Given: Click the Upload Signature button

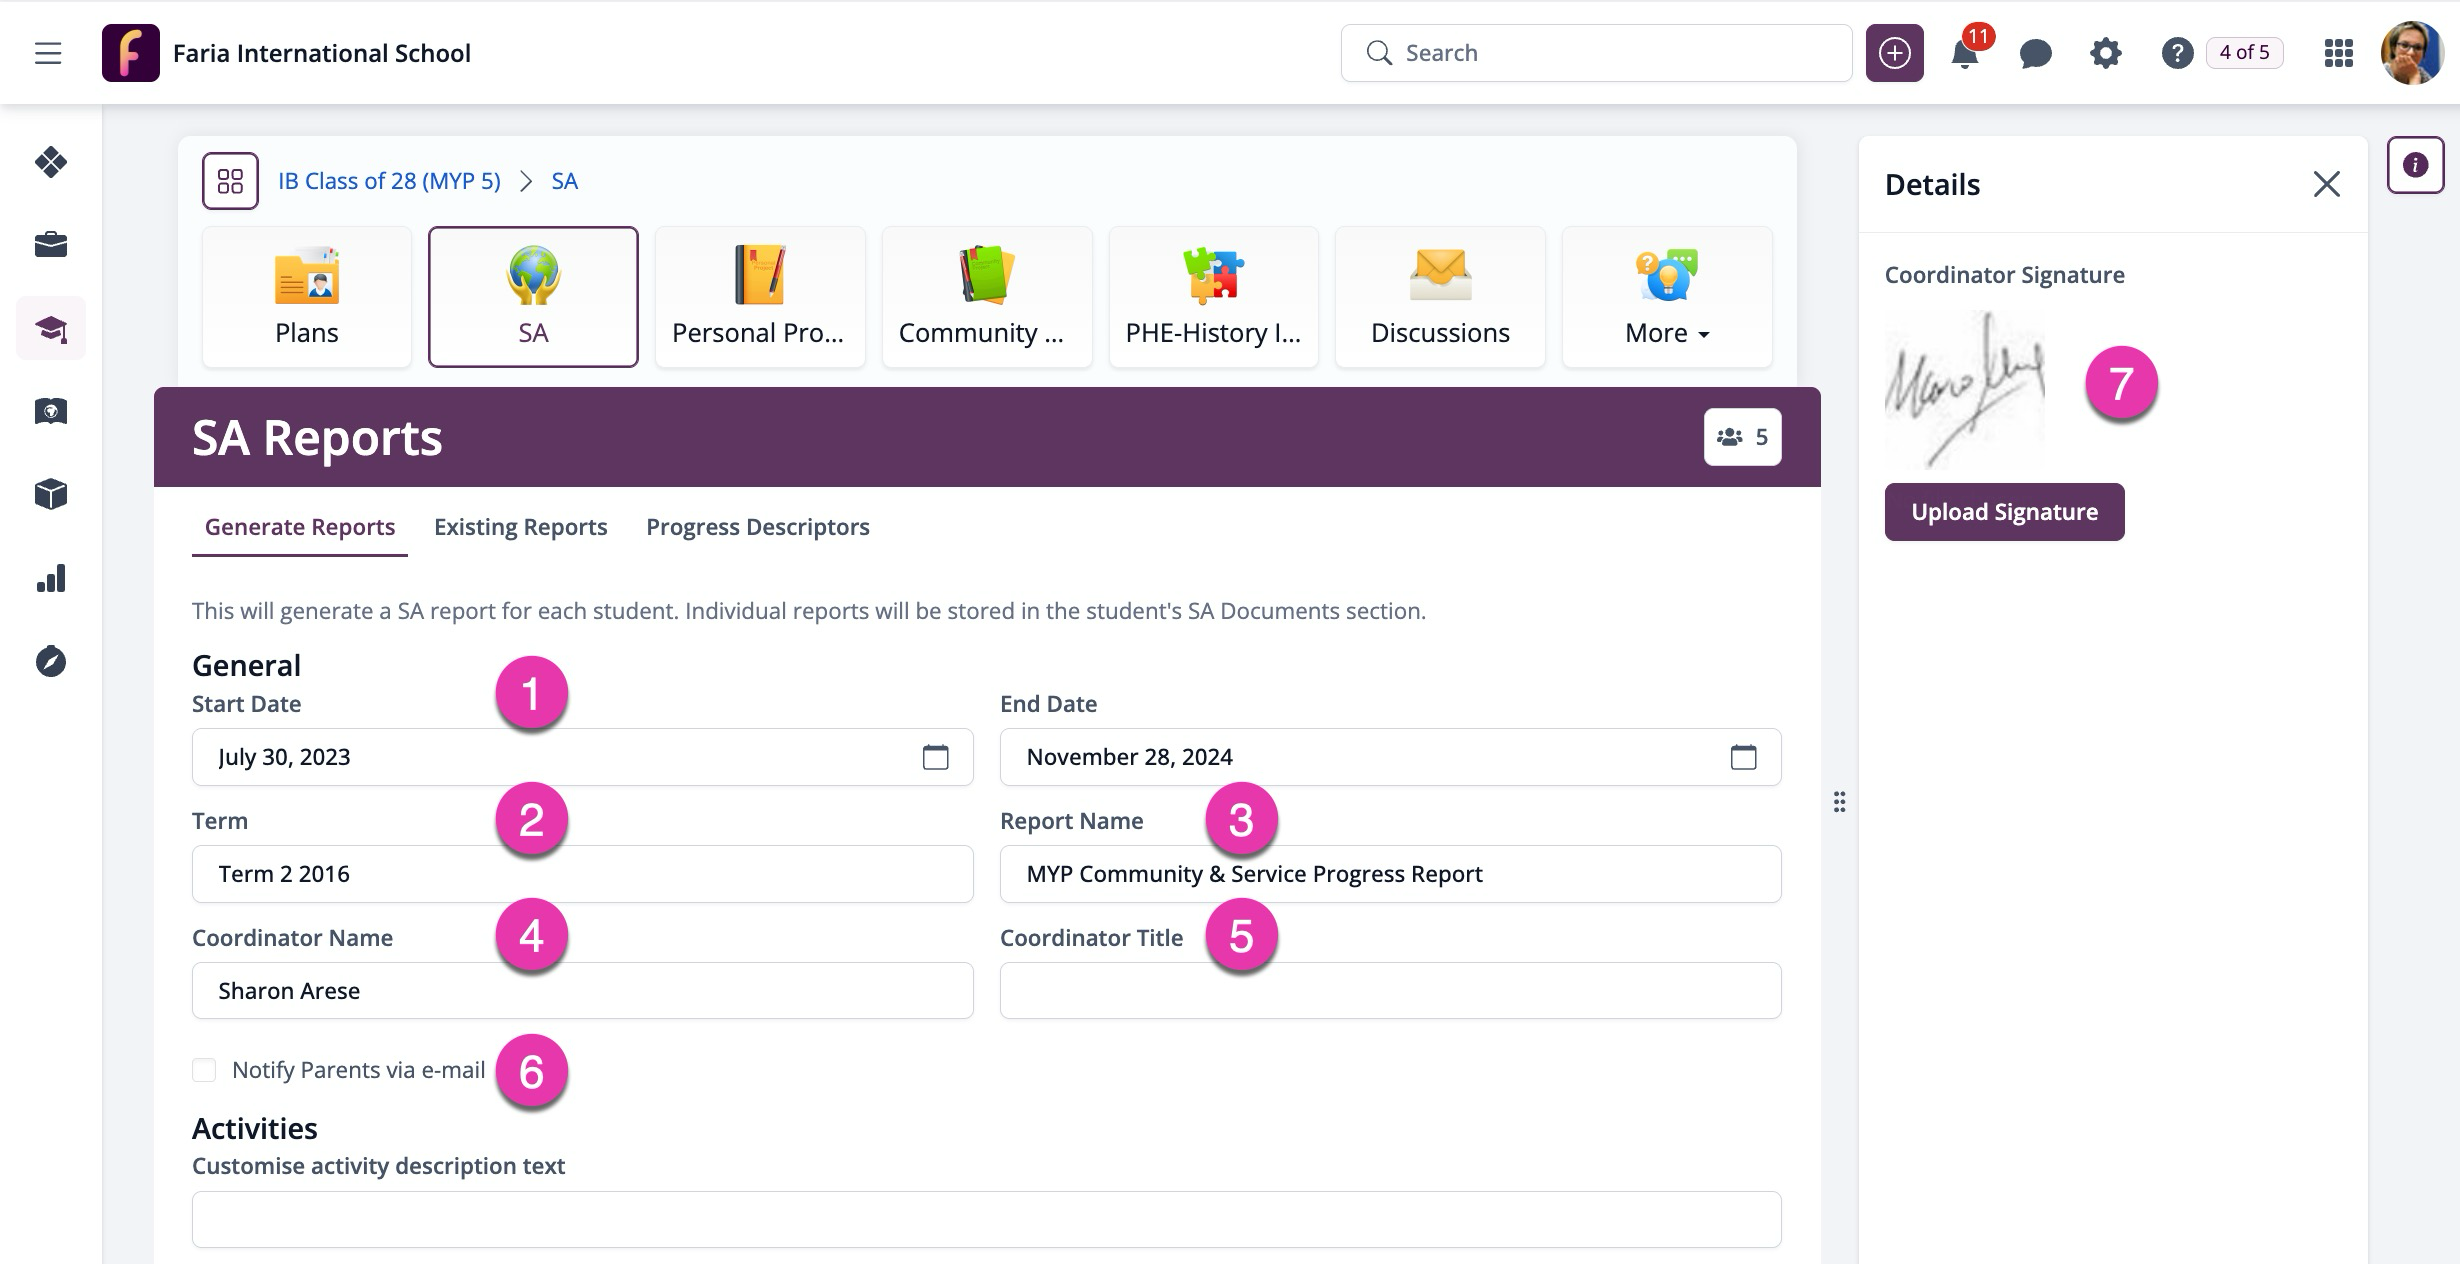Looking at the screenshot, I should point(2004,512).
